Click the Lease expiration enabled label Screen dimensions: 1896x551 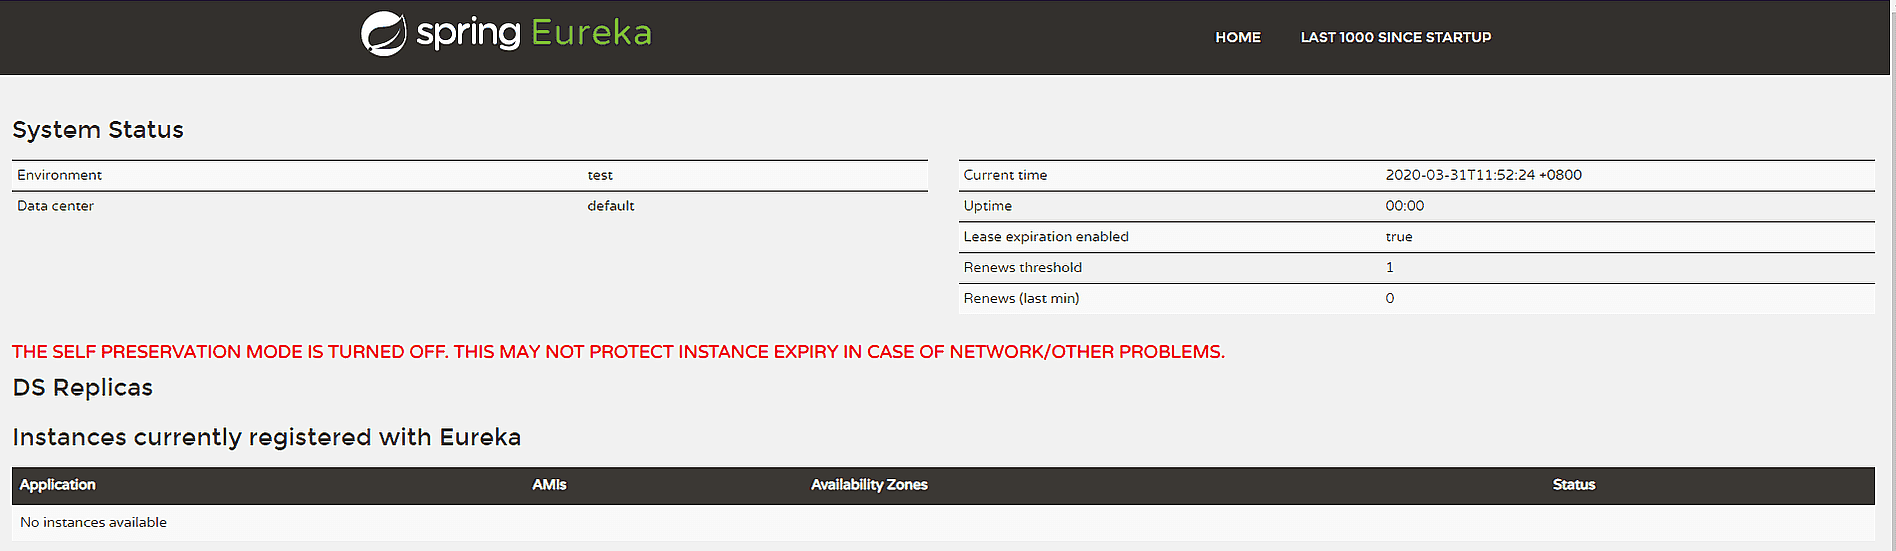[1046, 237]
